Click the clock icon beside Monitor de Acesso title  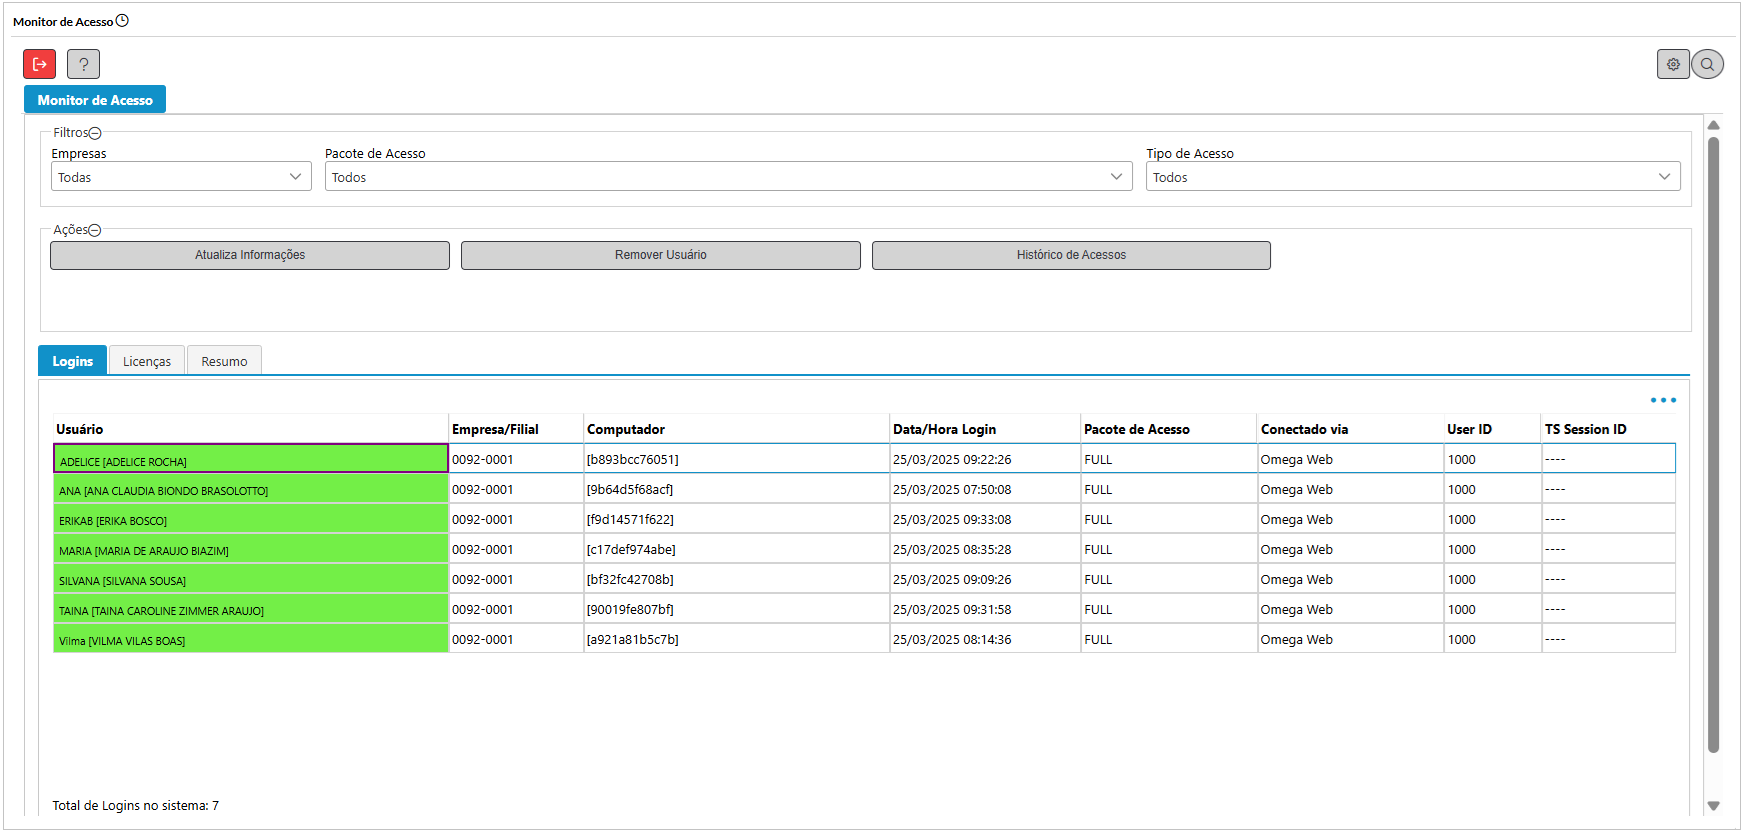[x=122, y=21]
